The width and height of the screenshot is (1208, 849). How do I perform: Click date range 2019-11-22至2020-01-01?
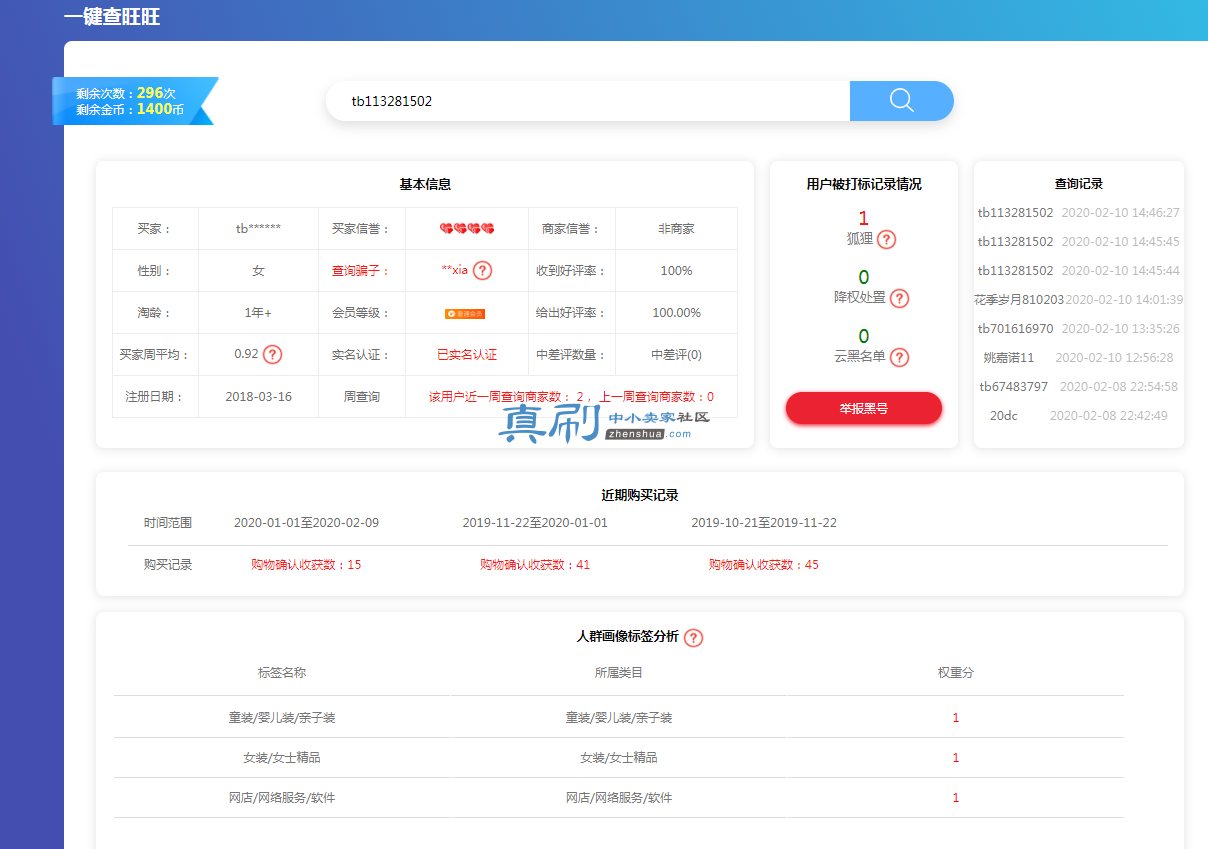coord(535,523)
